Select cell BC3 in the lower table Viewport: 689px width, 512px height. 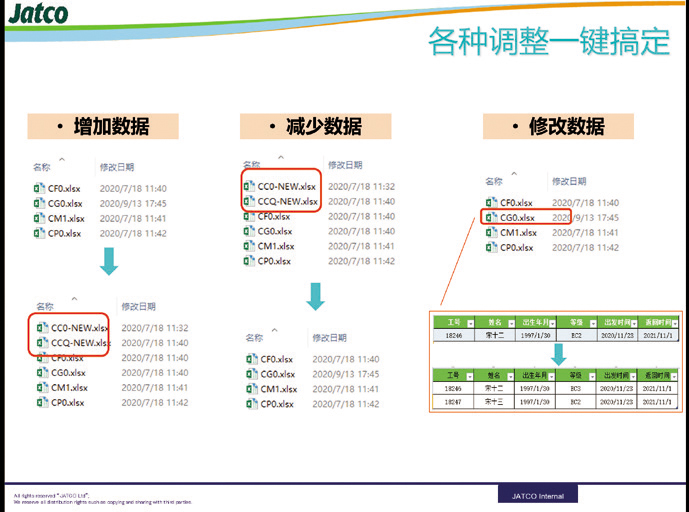tap(577, 387)
